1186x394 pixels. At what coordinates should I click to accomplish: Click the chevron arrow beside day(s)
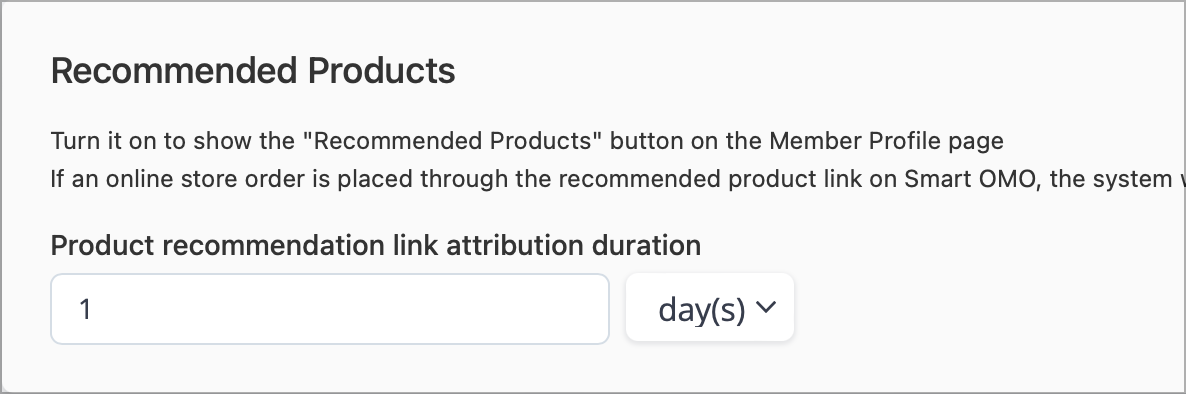pos(765,307)
